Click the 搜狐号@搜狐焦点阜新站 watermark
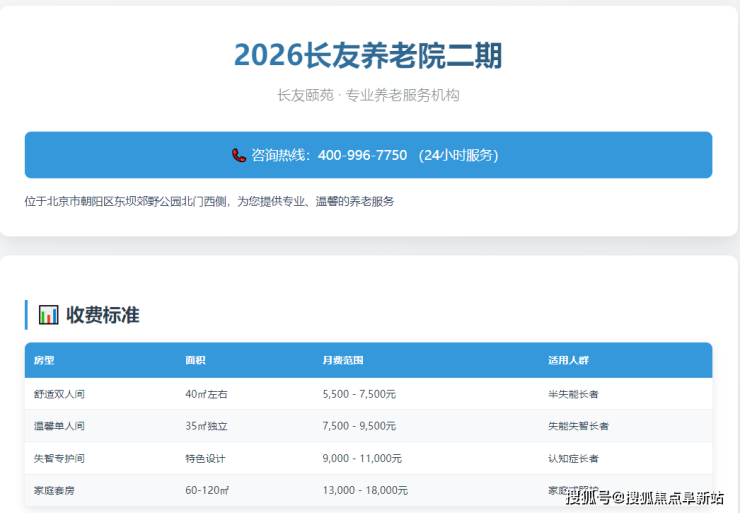Screen dimensions: 740x513 (645, 497)
